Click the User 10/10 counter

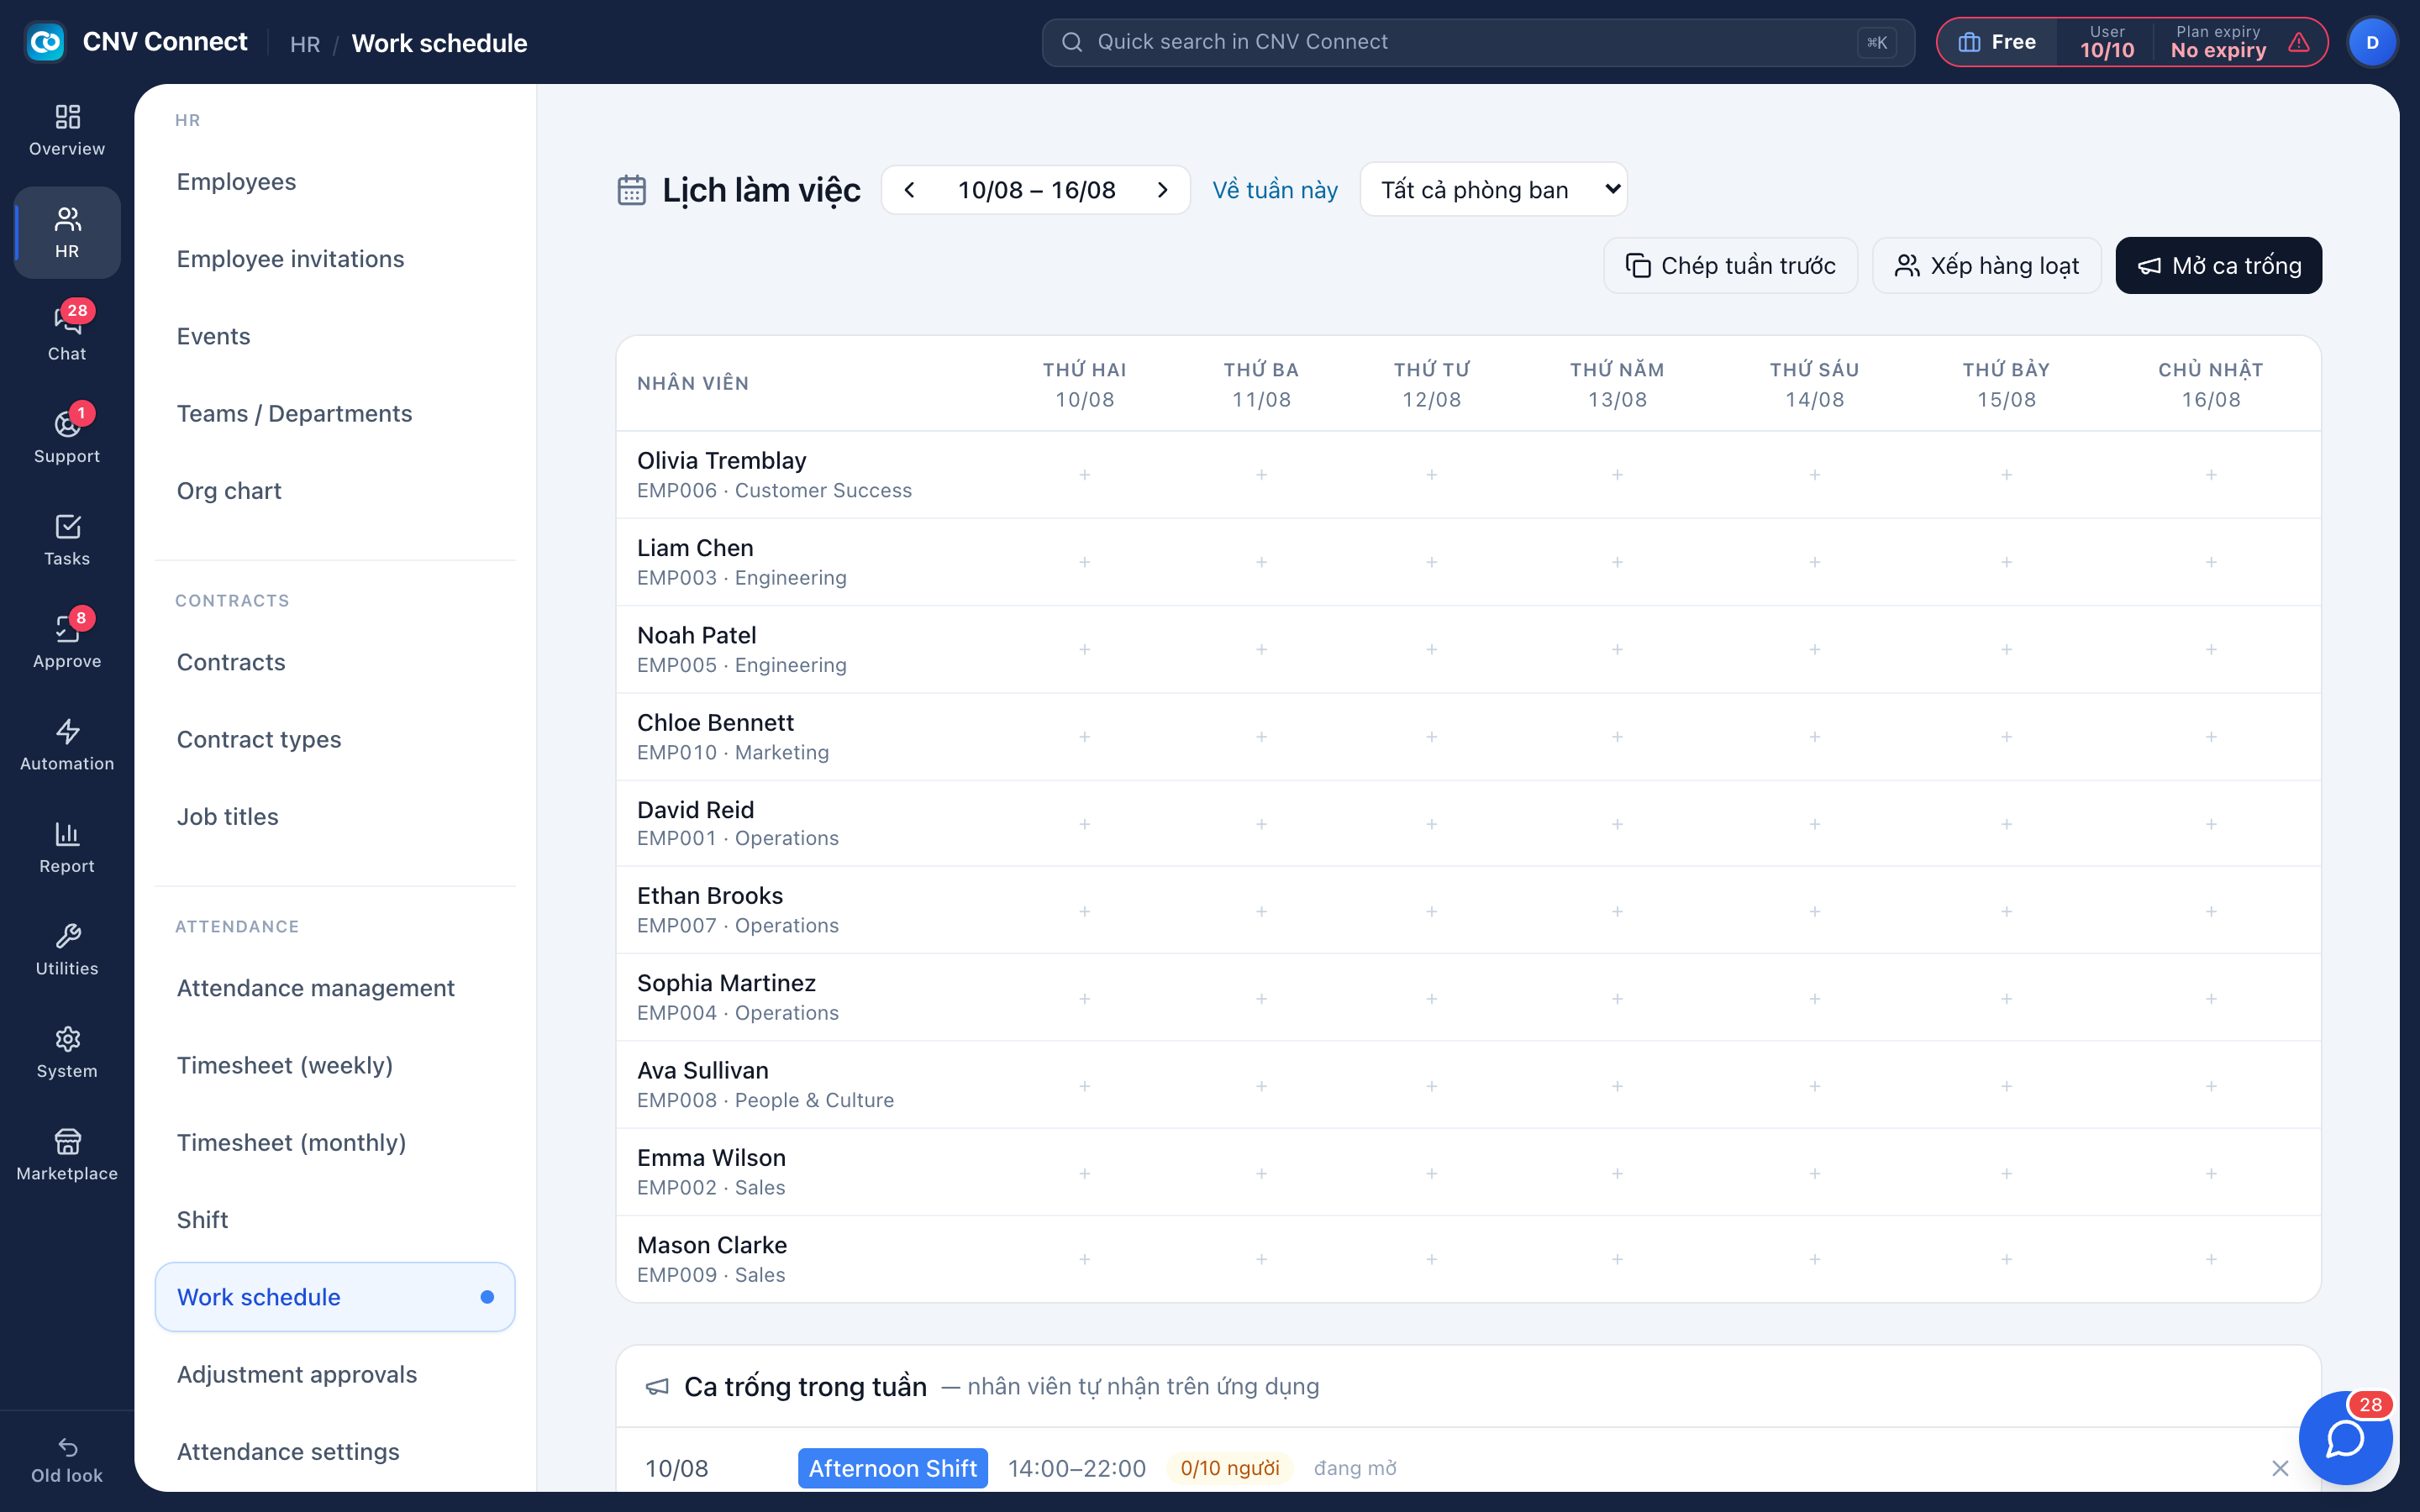click(2107, 42)
